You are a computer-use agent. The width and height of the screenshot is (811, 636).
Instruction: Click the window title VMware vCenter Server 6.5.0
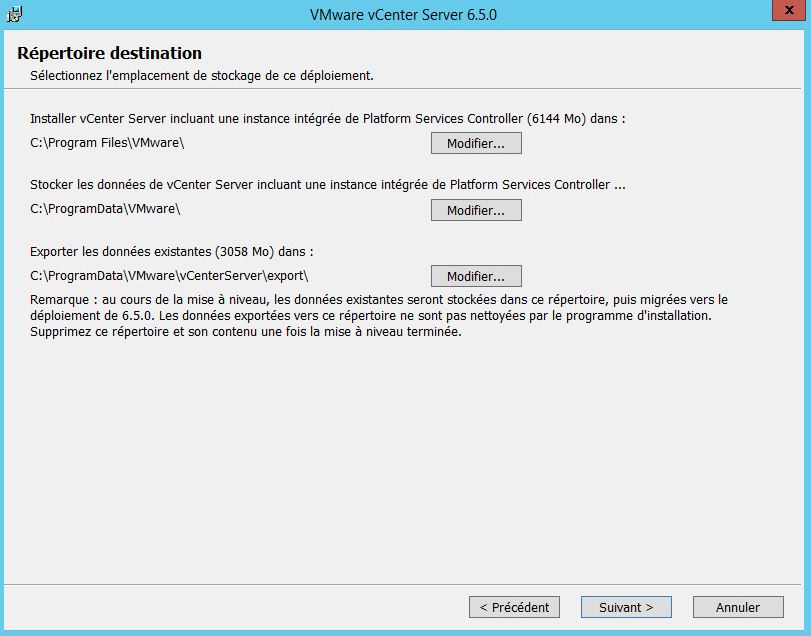pos(403,14)
